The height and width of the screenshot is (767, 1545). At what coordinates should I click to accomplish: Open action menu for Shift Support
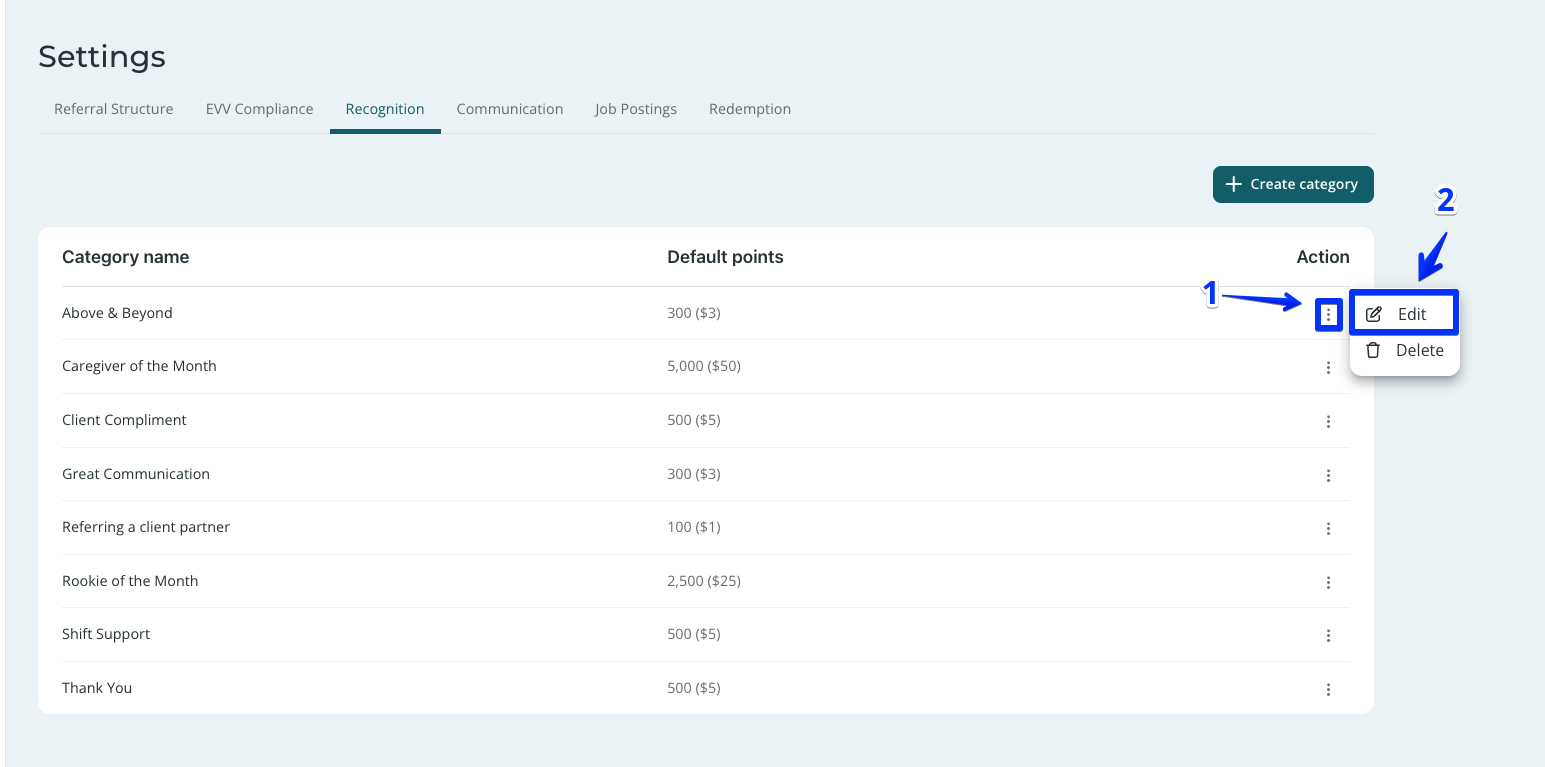pyautogui.click(x=1328, y=636)
